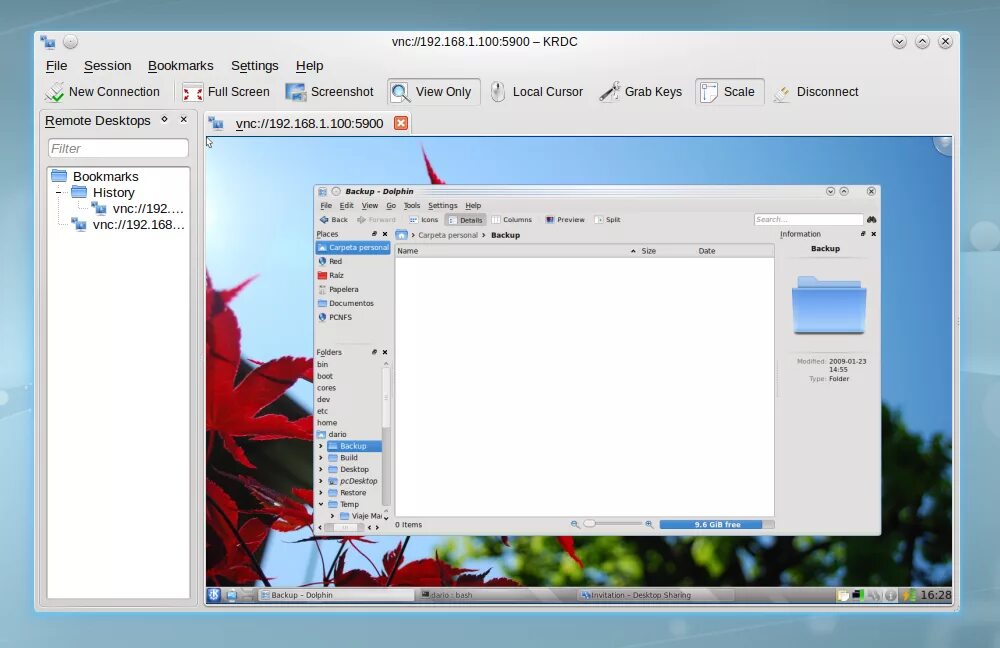This screenshot has width=1000, height=648.
Task: Open Documentos in Dolphin Places
Action: tap(351, 304)
